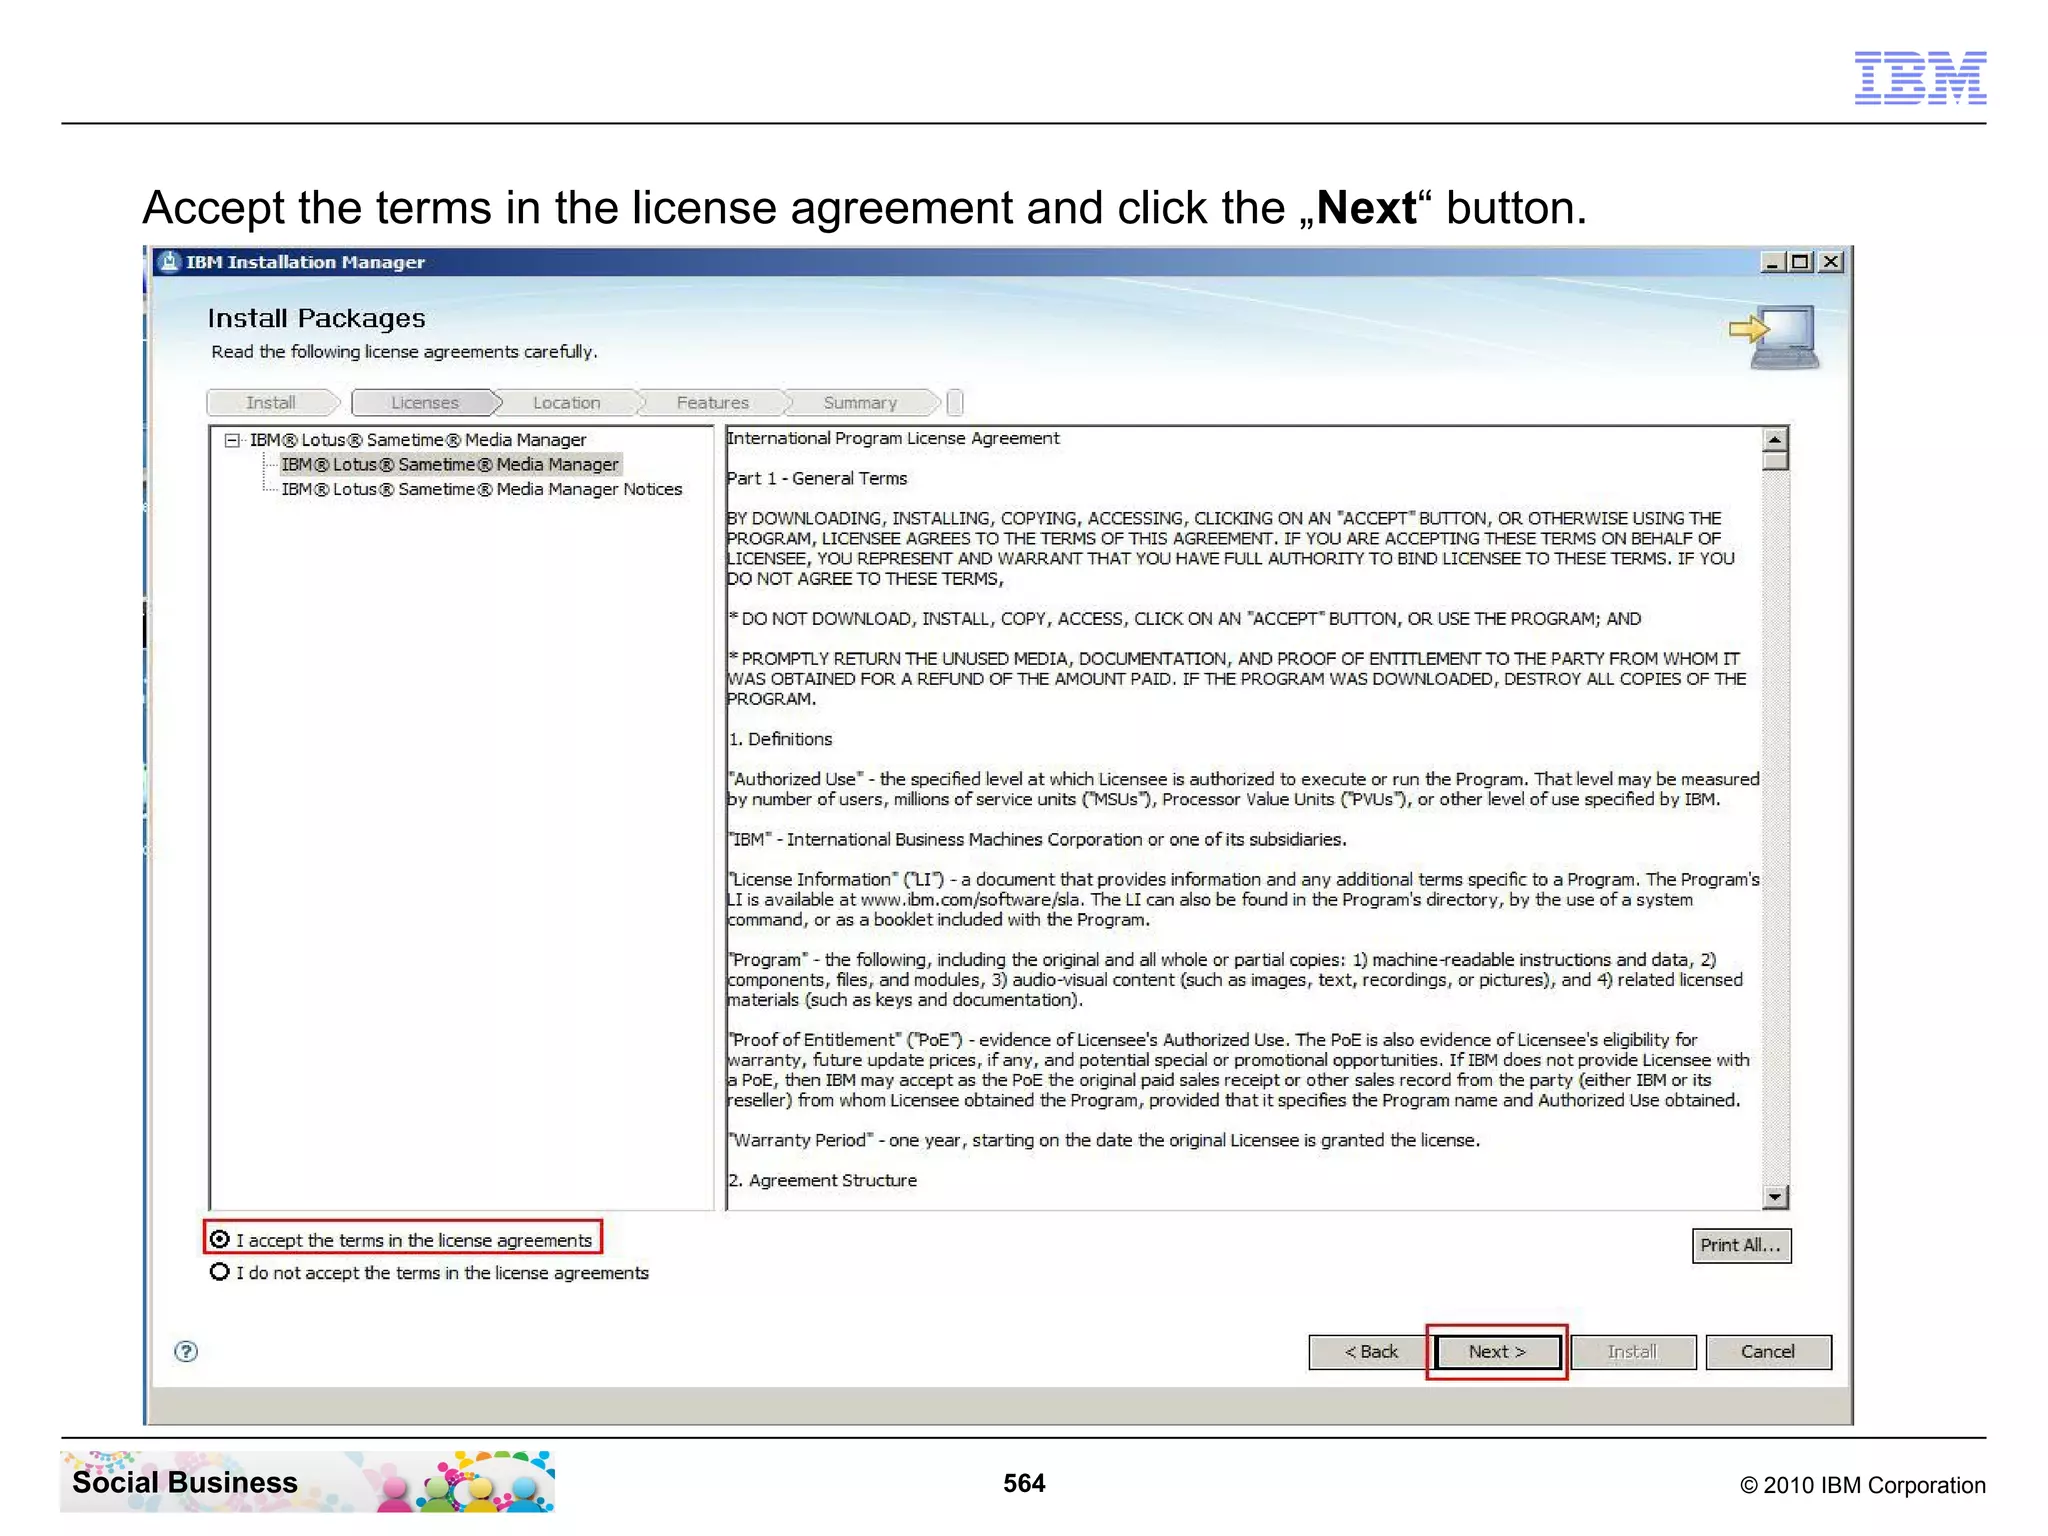2048x1536 pixels.
Task: Select the root Sametime Media Manager node
Action: [418, 440]
